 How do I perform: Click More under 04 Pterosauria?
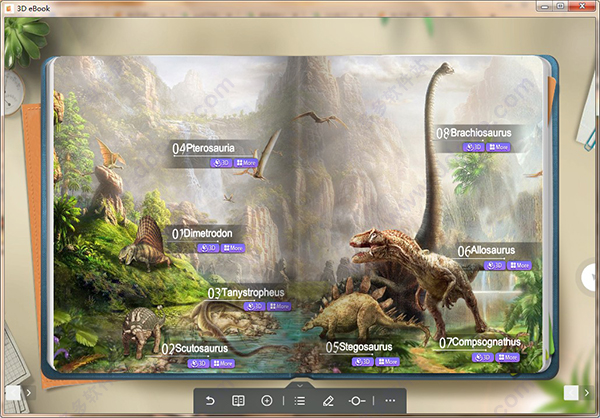[x=246, y=163]
